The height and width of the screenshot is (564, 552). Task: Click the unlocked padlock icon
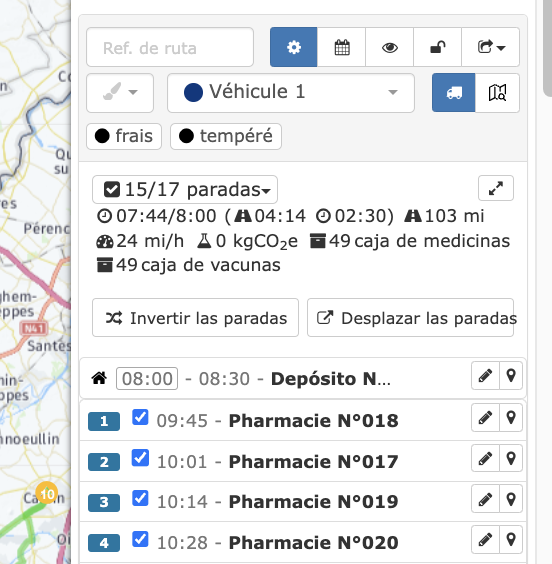coord(438,47)
